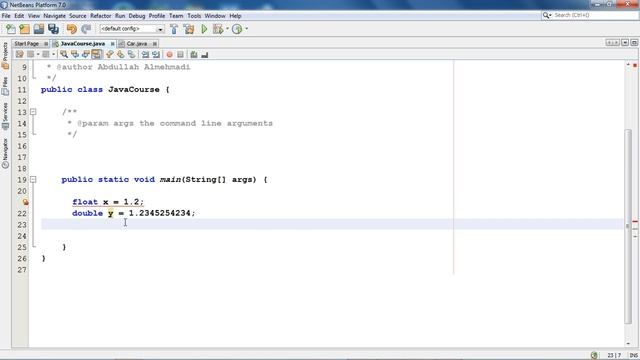This screenshot has width=640, height=360.
Task: Click the Clean and Build Project icon
Action: [x=189, y=29]
